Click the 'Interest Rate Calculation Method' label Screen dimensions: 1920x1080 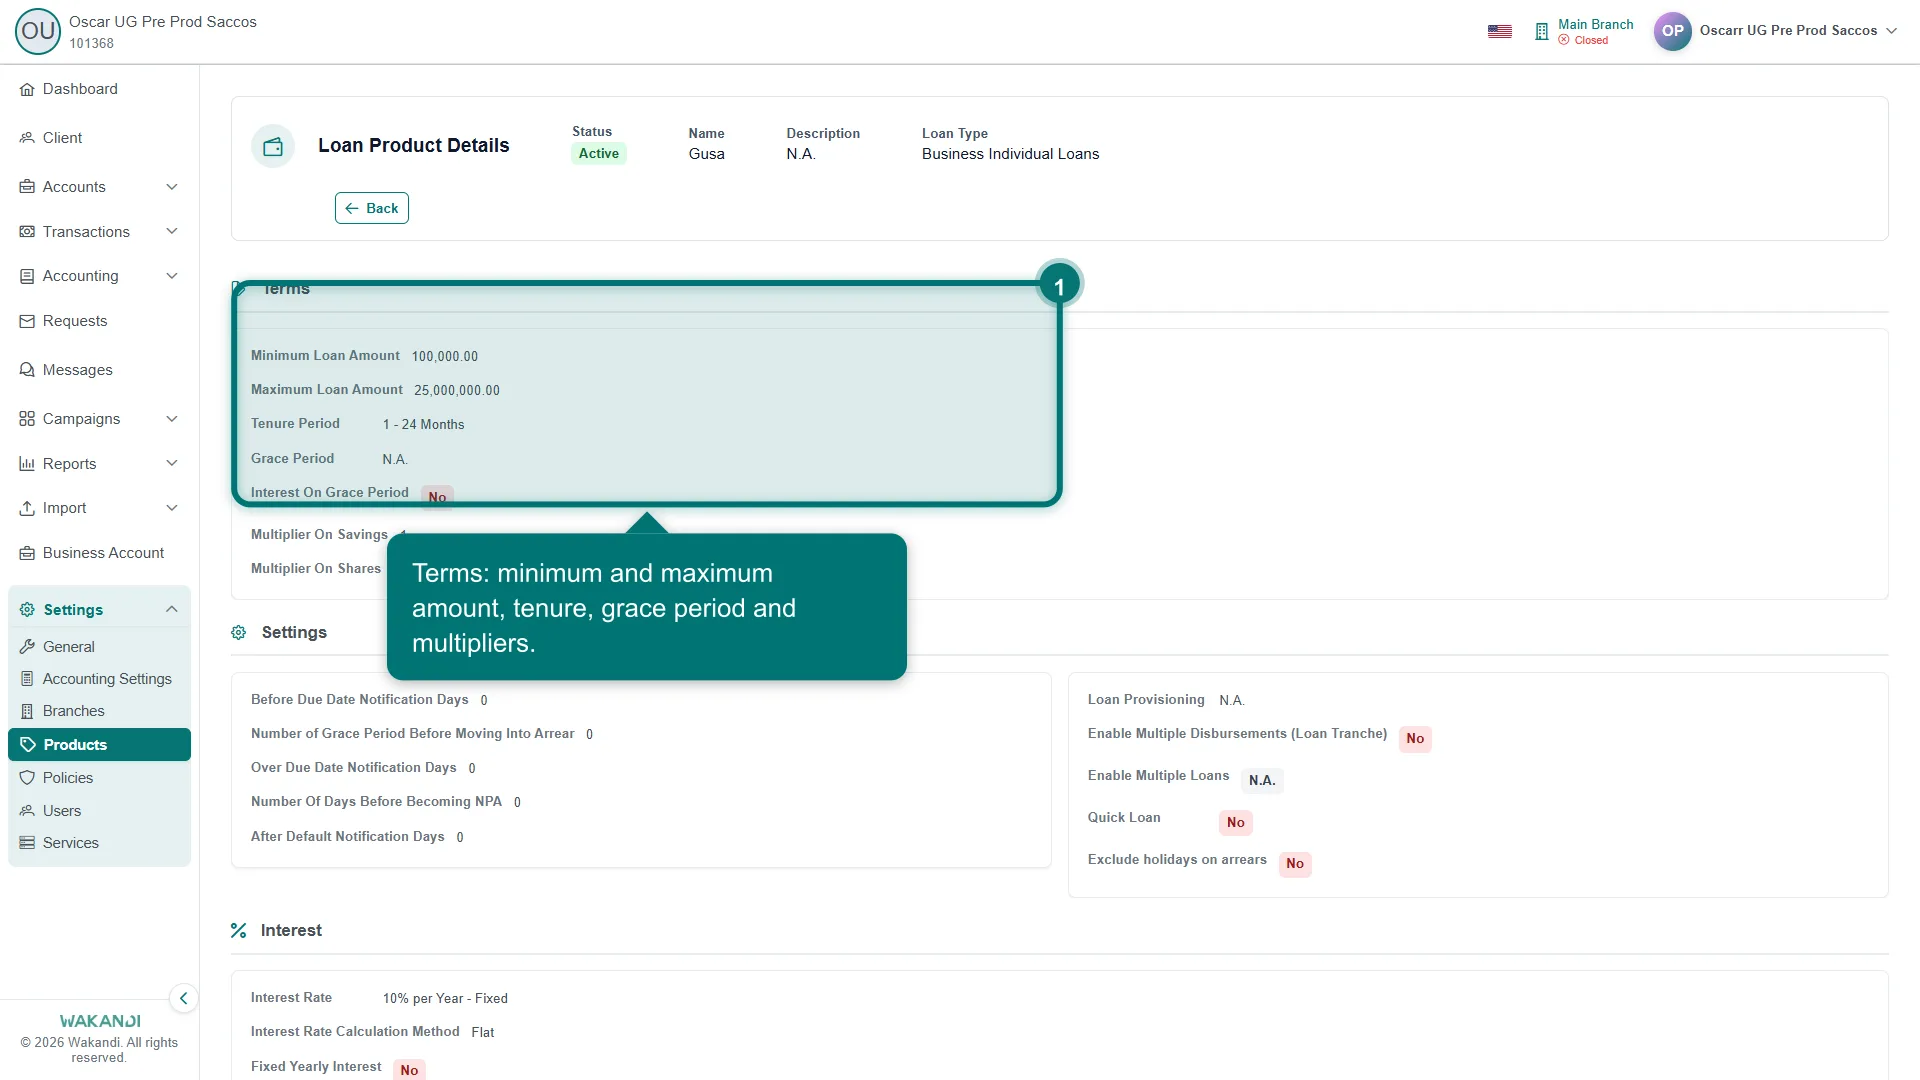tap(355, 1032)
